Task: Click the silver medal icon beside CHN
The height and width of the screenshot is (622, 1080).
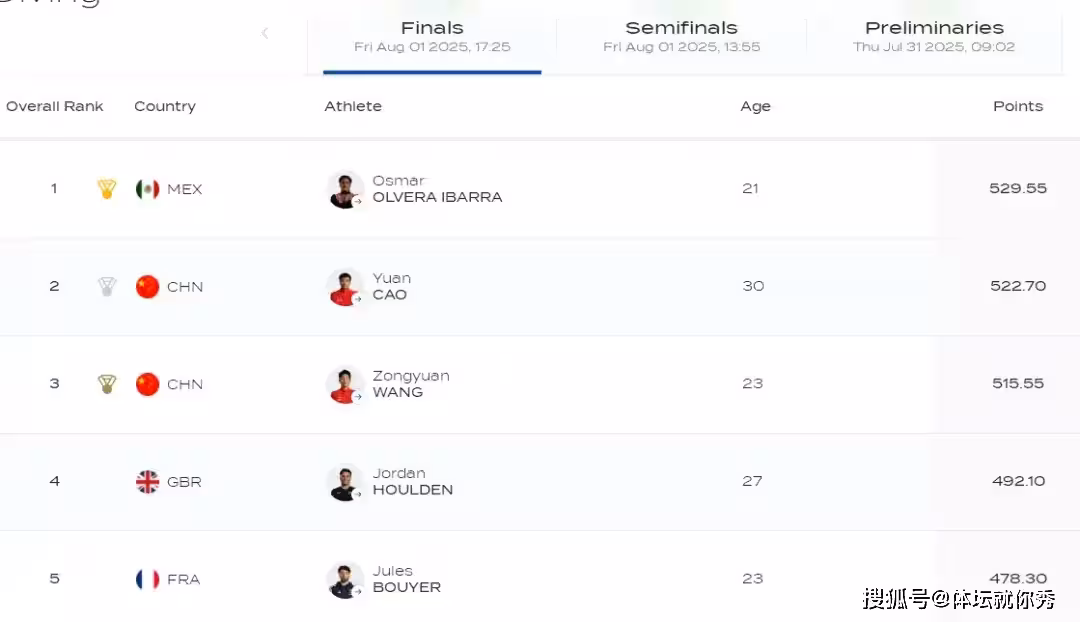Action: click(x=107, y=287)
